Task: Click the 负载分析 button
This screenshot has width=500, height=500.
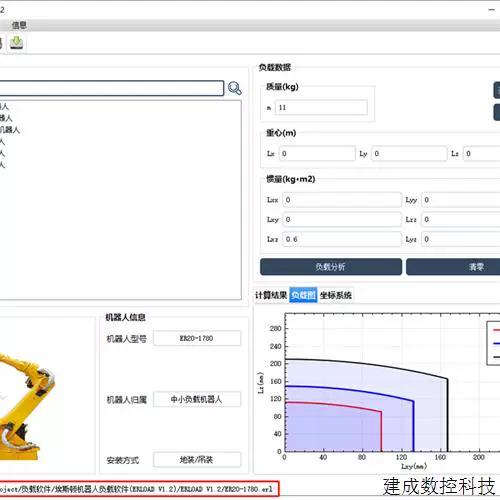Action: pos(331,267)
